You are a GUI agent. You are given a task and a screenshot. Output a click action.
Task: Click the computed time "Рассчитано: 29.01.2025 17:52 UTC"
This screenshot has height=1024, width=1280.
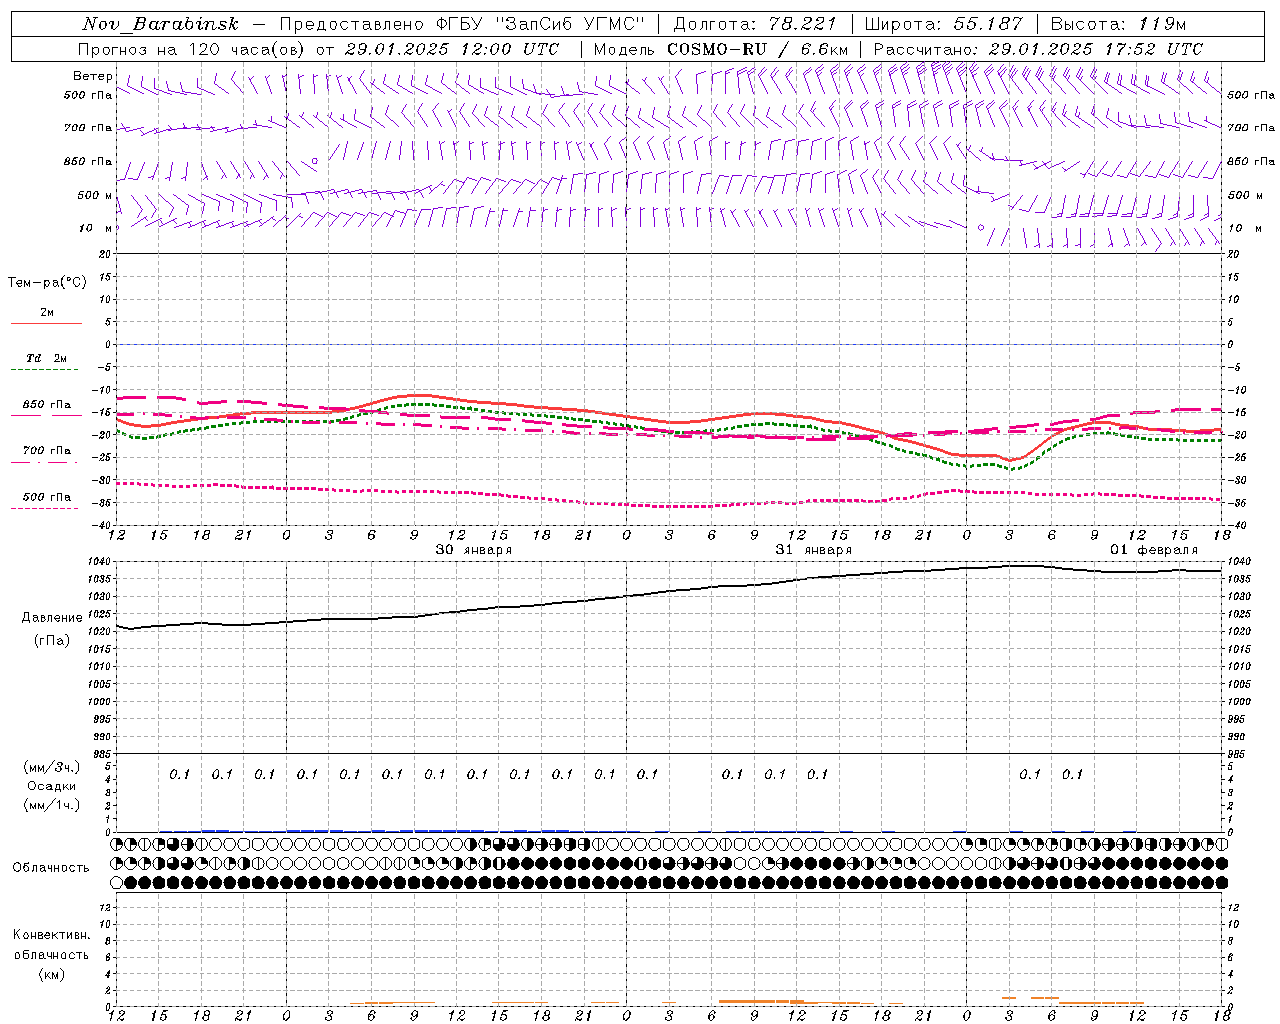coord(1038,49)
